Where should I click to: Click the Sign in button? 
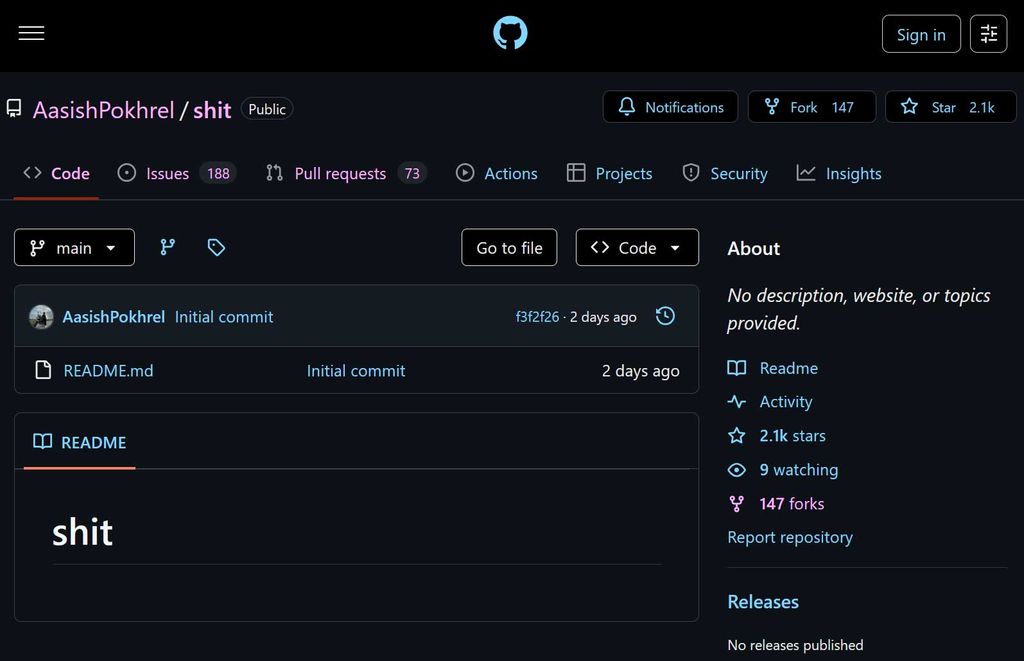pyautogui.click(x=921, y=33)
